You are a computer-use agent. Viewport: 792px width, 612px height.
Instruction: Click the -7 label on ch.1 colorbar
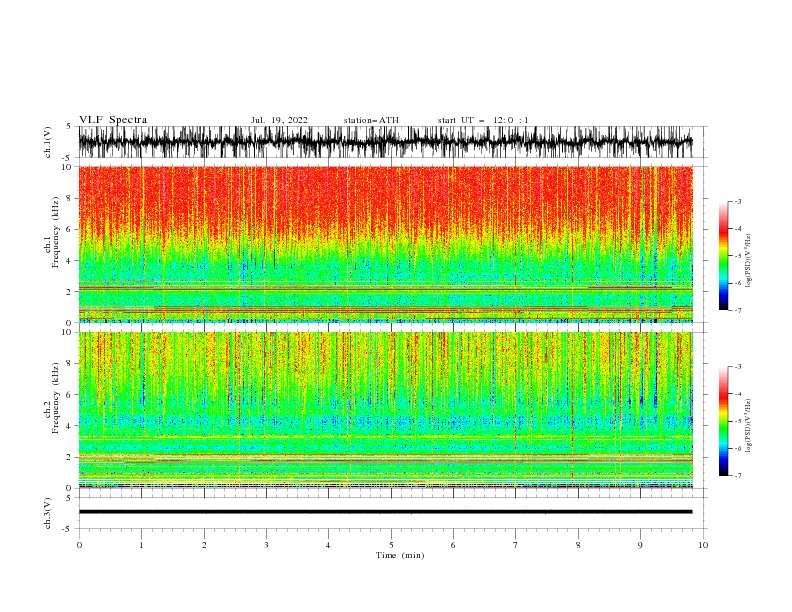(x=738, y=310)
